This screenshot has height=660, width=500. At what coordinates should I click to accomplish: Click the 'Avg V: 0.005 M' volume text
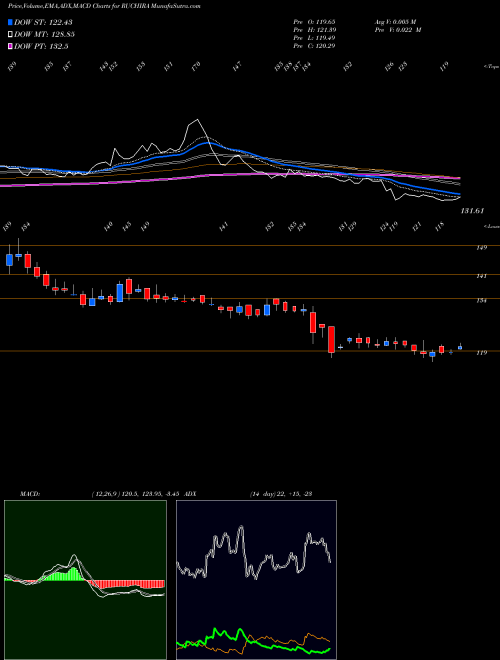tap(395, 21)
